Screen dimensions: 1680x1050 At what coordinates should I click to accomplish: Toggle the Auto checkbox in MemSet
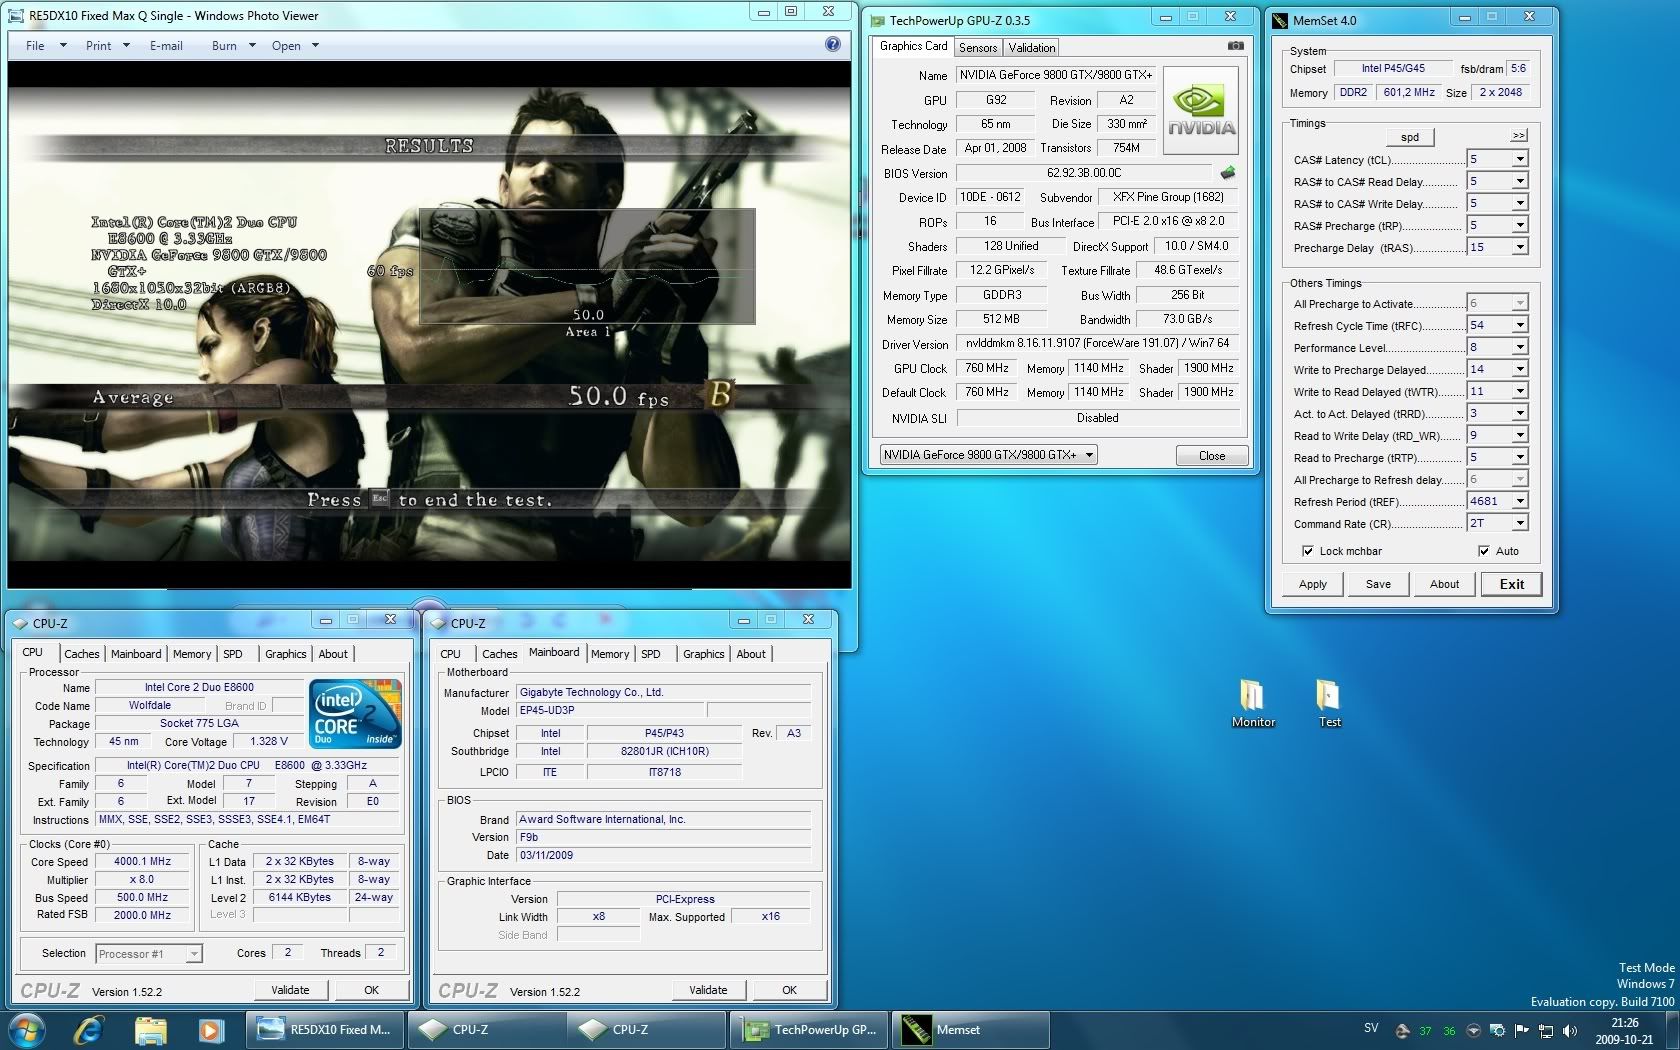[1483, 551]
